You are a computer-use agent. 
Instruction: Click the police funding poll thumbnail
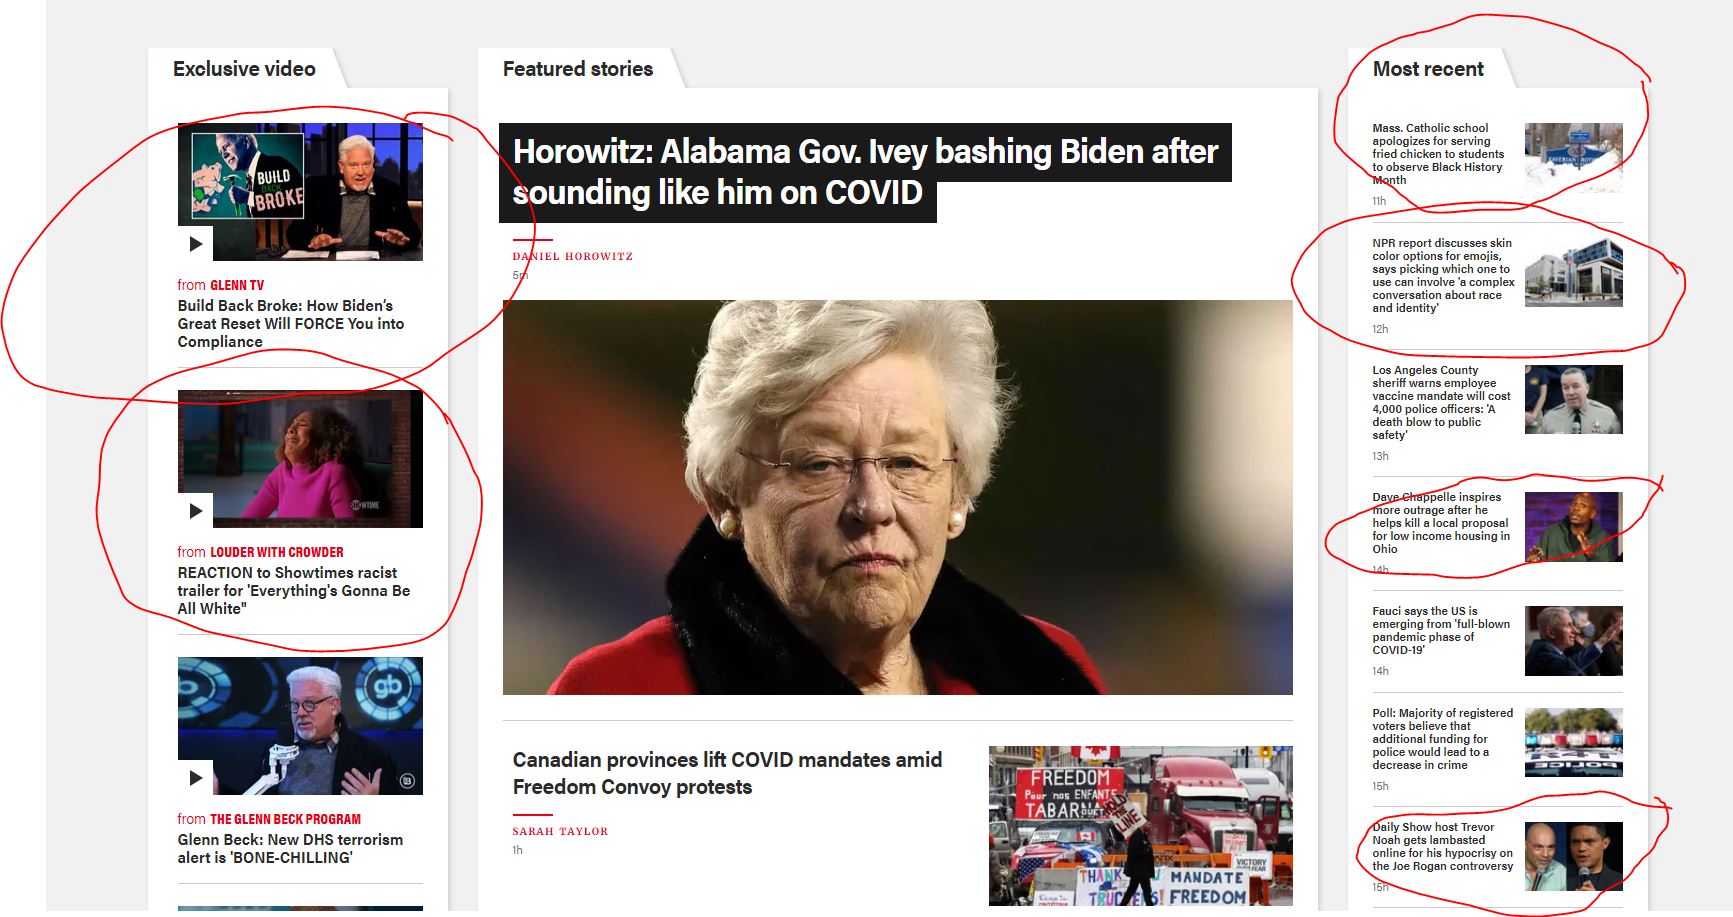[1573, 743]
